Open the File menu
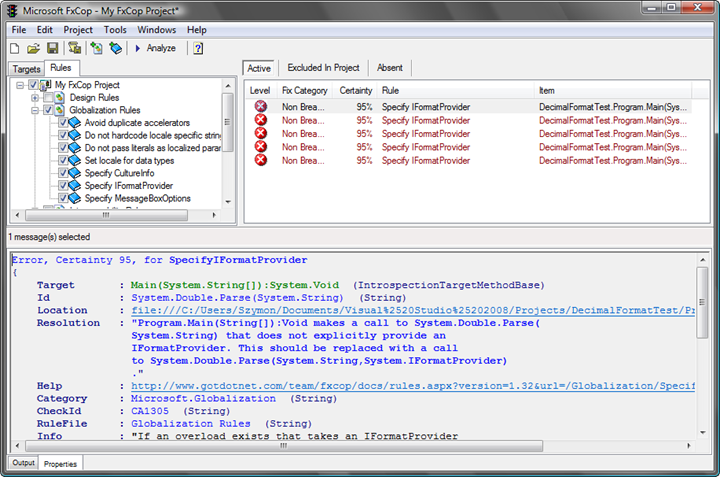 coord(19,30)
